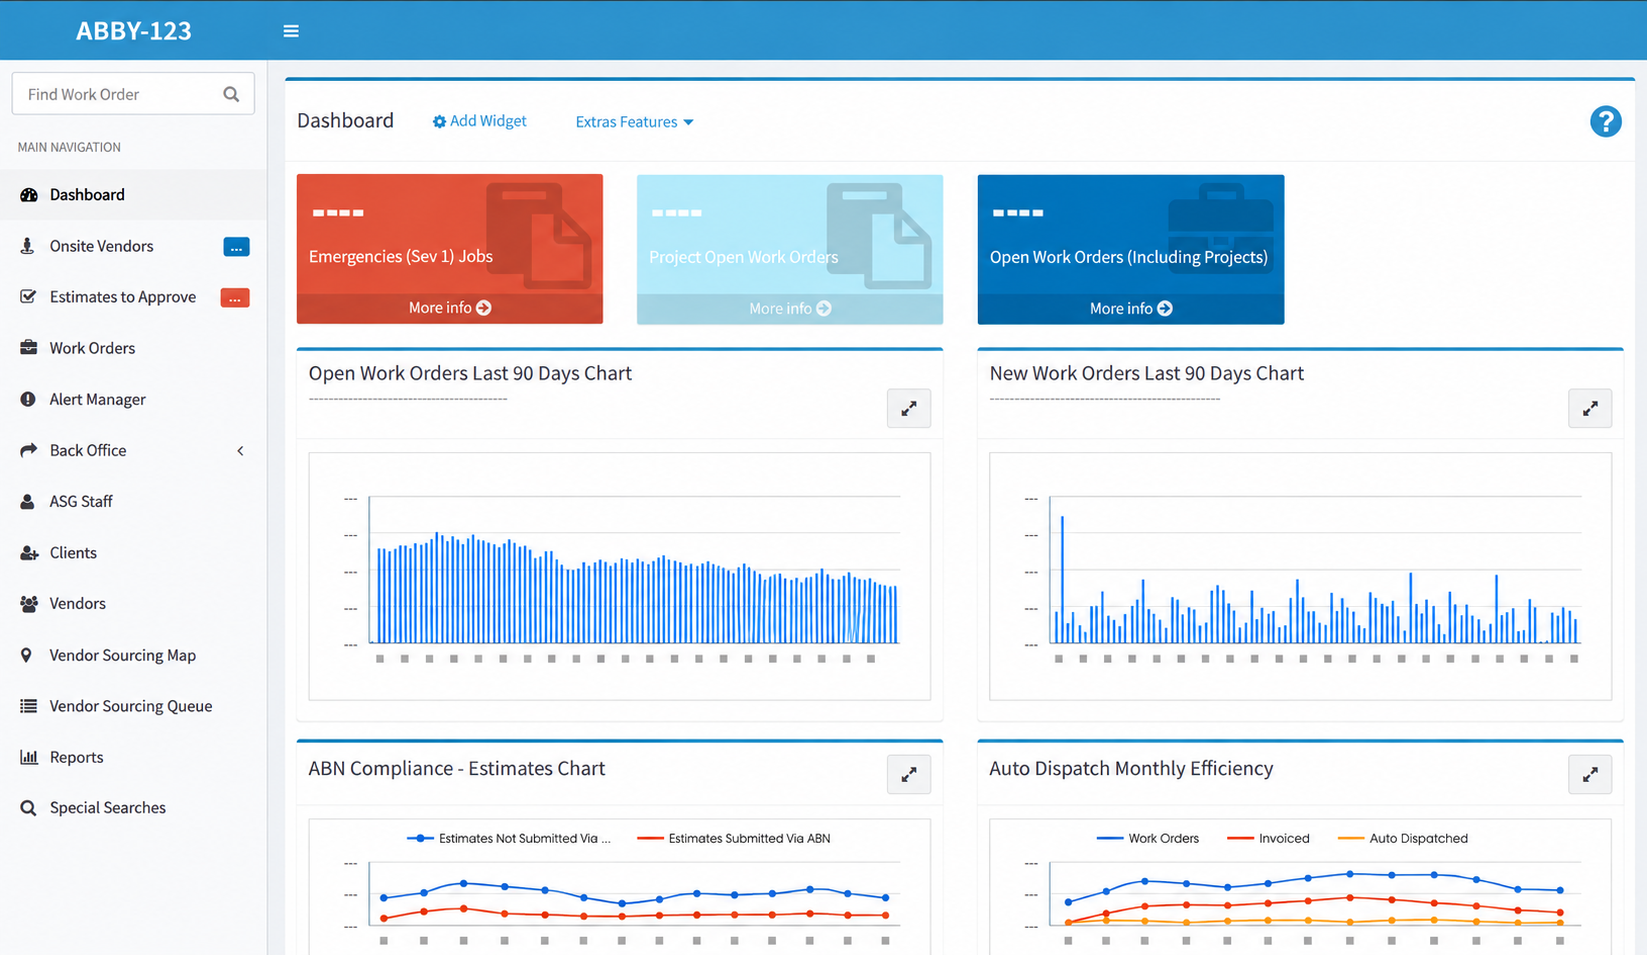Image resolution: width=1647 pixels, height=955 pixels.
Task: Click the Back Office label
Action: (88, 450)
